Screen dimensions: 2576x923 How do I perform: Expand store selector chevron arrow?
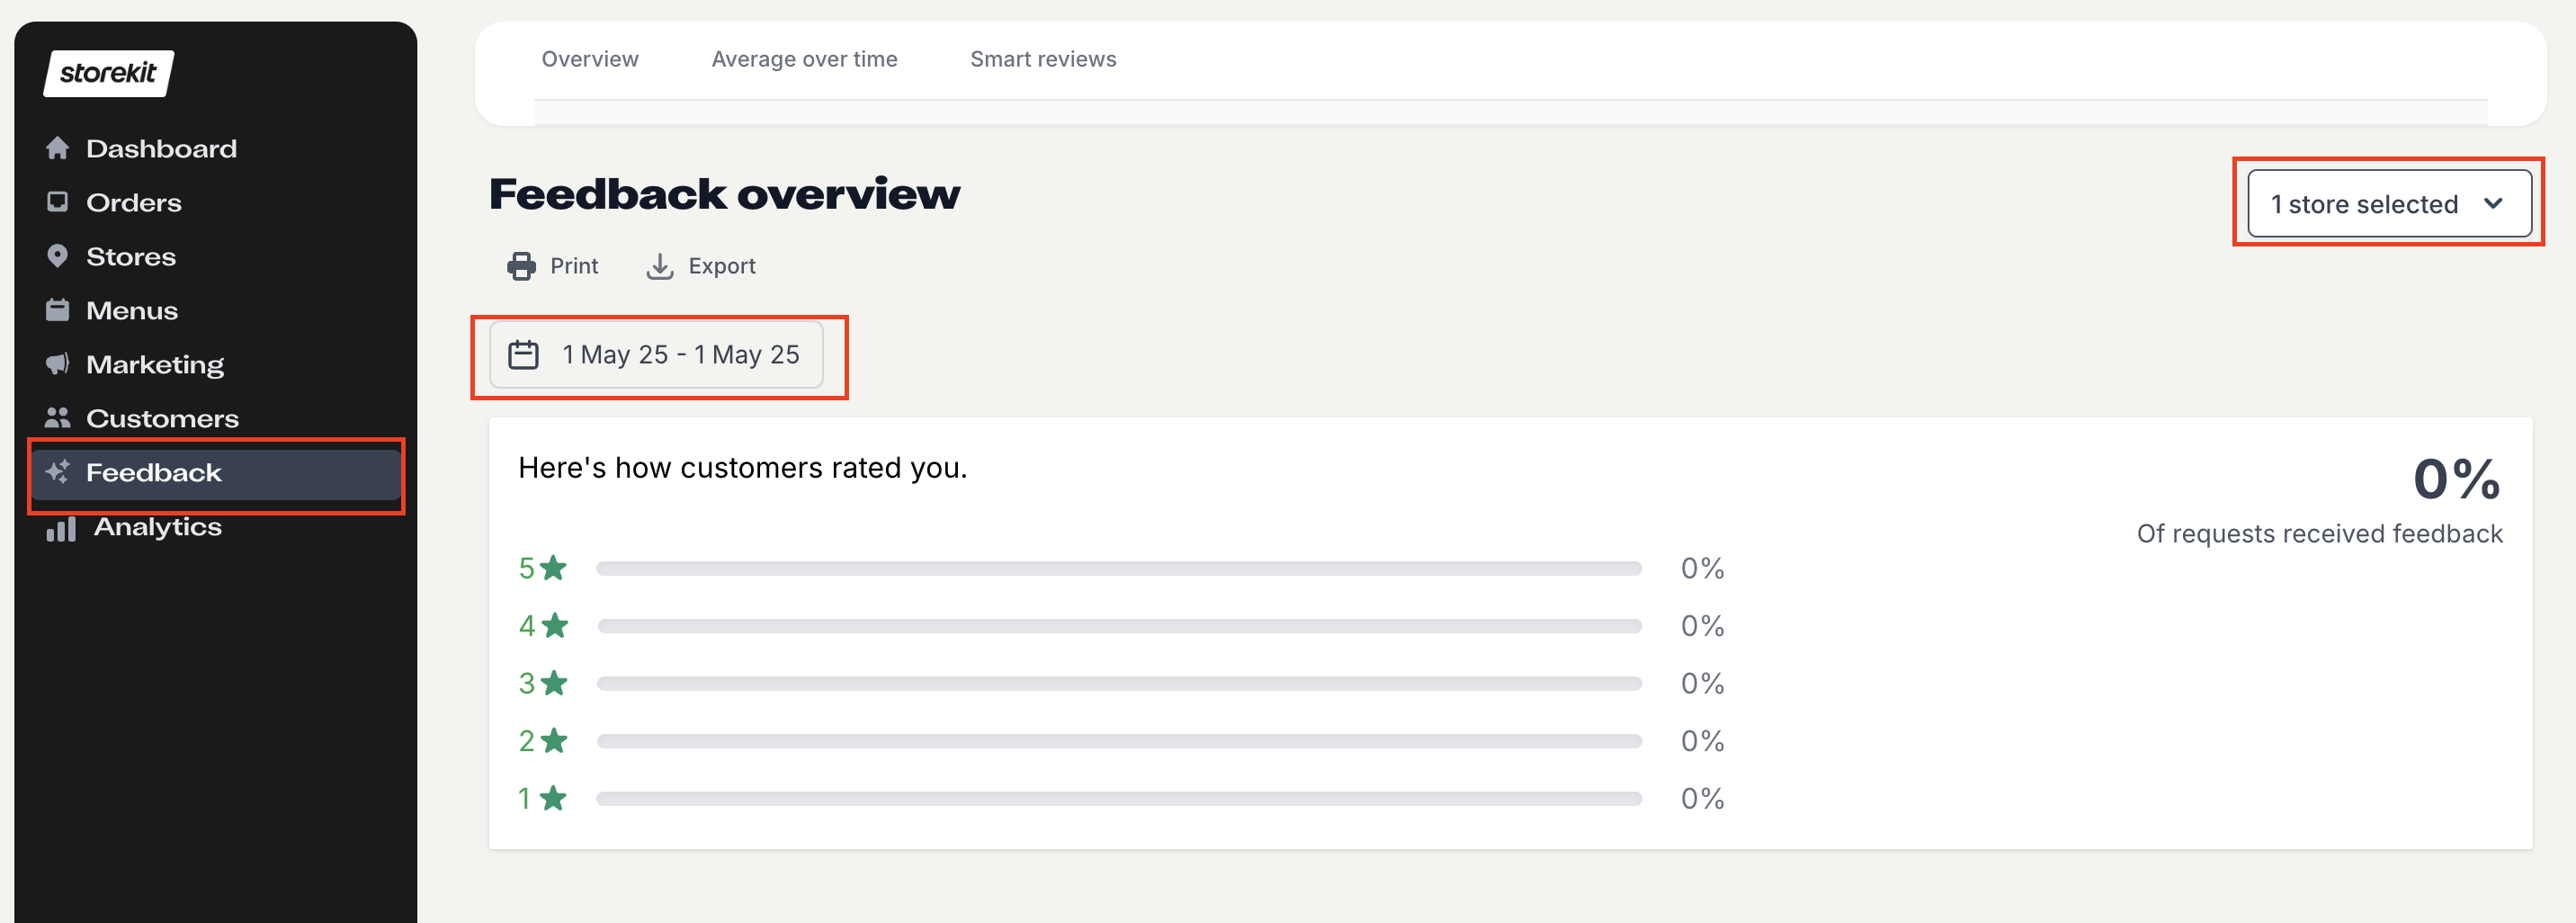(2493, 203)
